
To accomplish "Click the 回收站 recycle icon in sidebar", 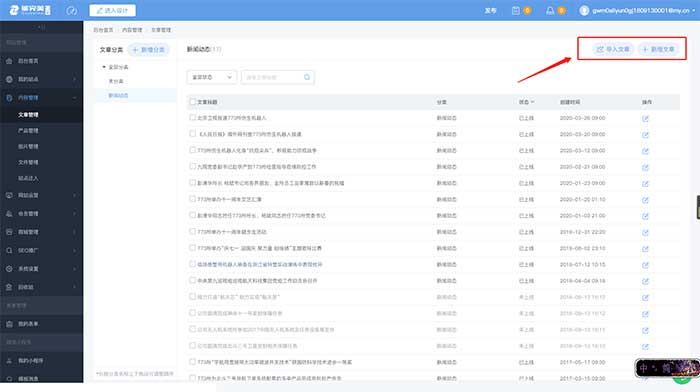I will 9,287.
